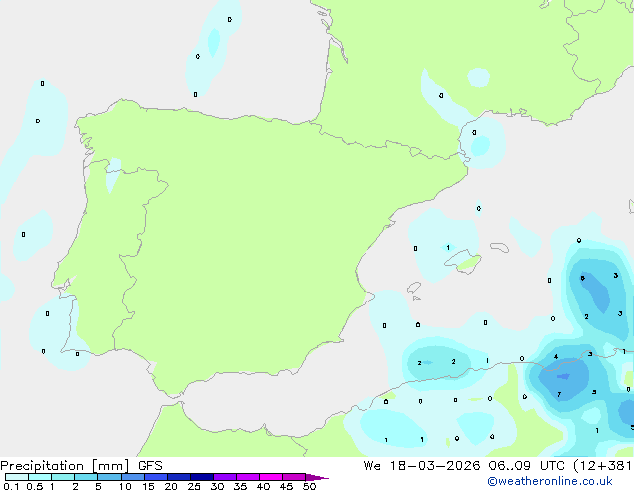Click the '(12+381' forecast offset text

click(x=602, y=466)
